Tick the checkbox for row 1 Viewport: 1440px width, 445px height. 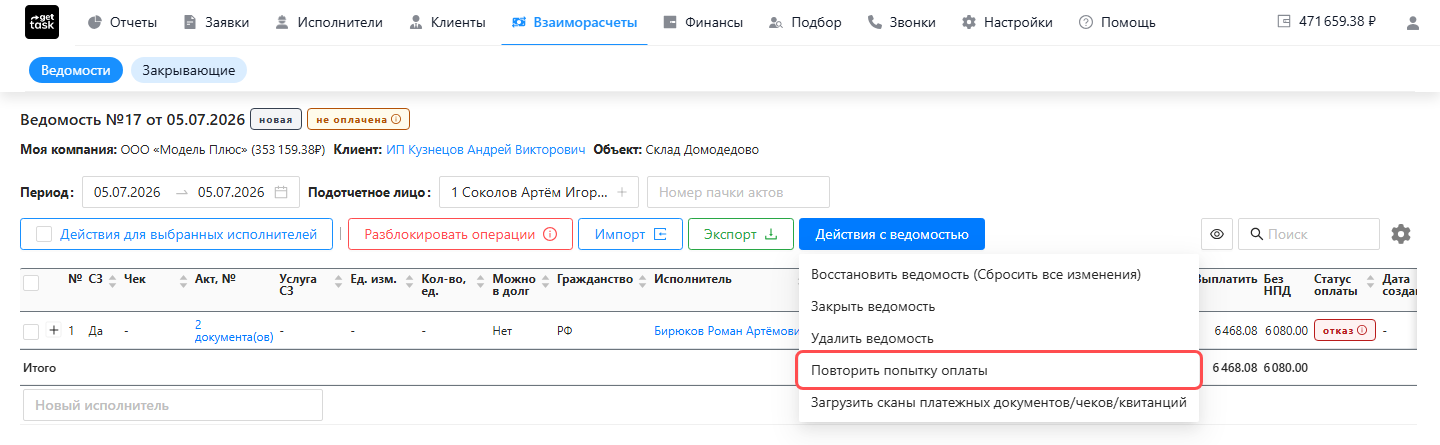(31, 331)
